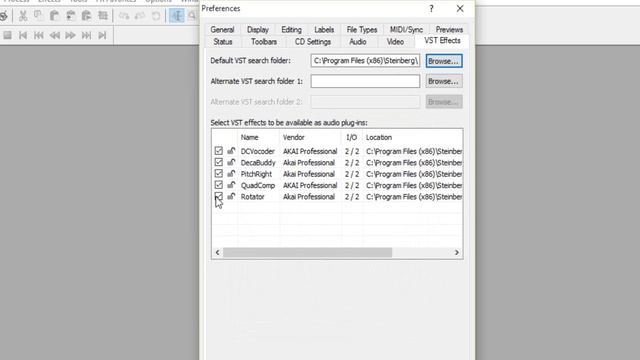Select the PitchRight plug-in name
640x360 pixels.
(256, 174)
